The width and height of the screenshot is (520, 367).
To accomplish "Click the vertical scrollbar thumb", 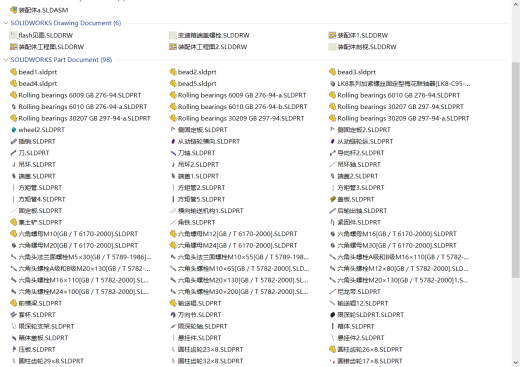I will click(516, 170).
